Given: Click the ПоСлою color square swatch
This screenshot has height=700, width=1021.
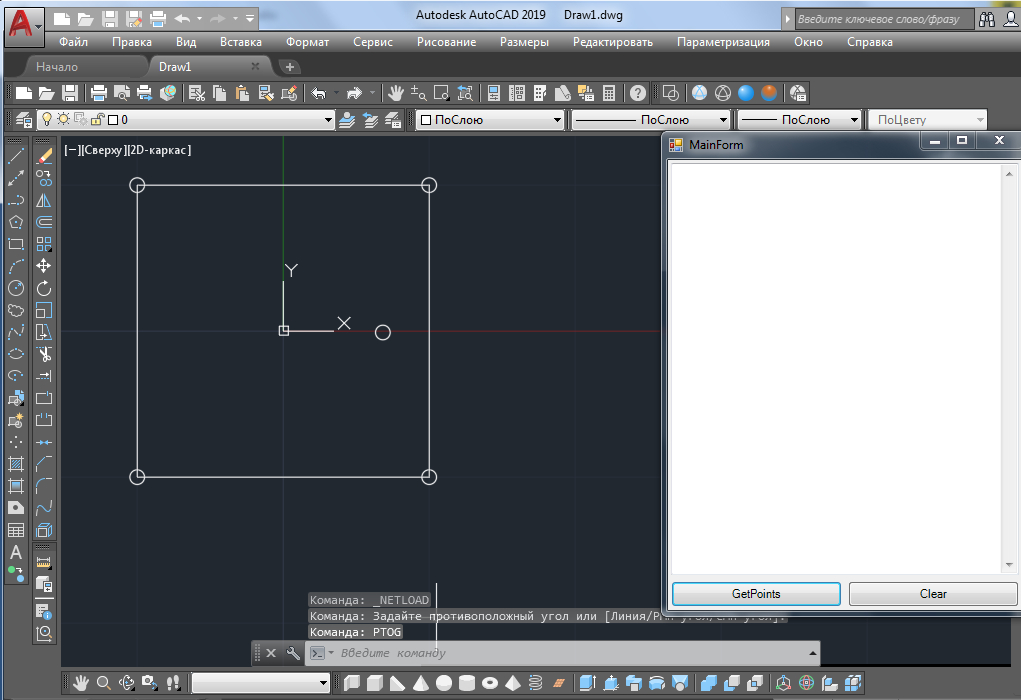Looking at the screenshot, I should coord(427,120).
